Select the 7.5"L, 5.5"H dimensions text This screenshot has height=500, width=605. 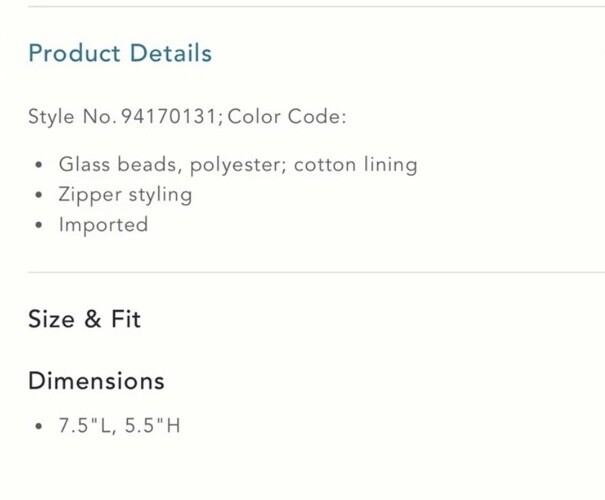pyautogui.click(x=120, y=426)
